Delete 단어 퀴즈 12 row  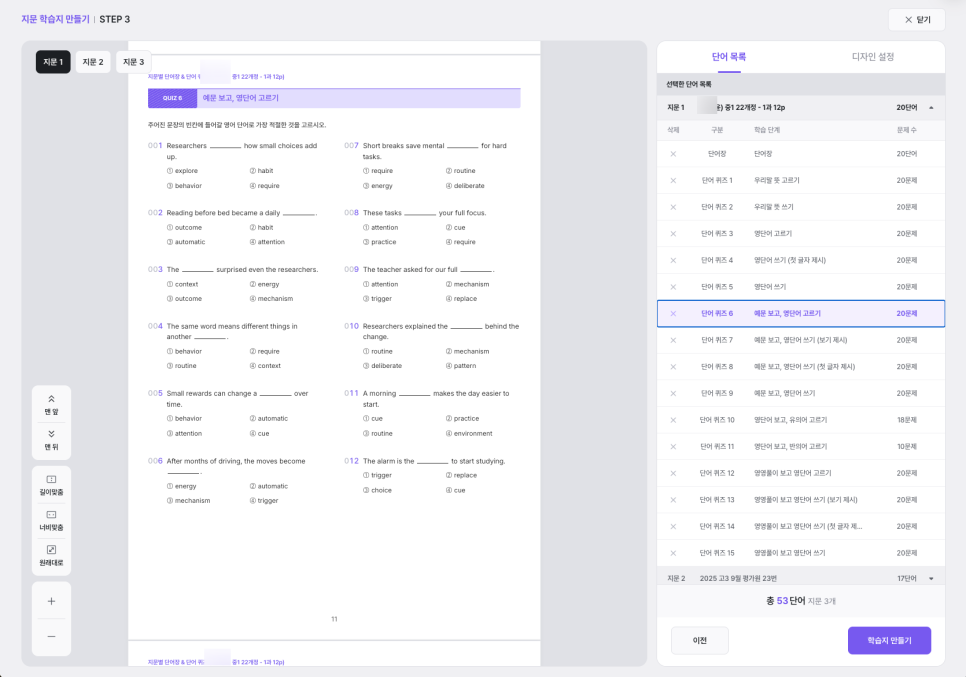(x=673, y=473)
